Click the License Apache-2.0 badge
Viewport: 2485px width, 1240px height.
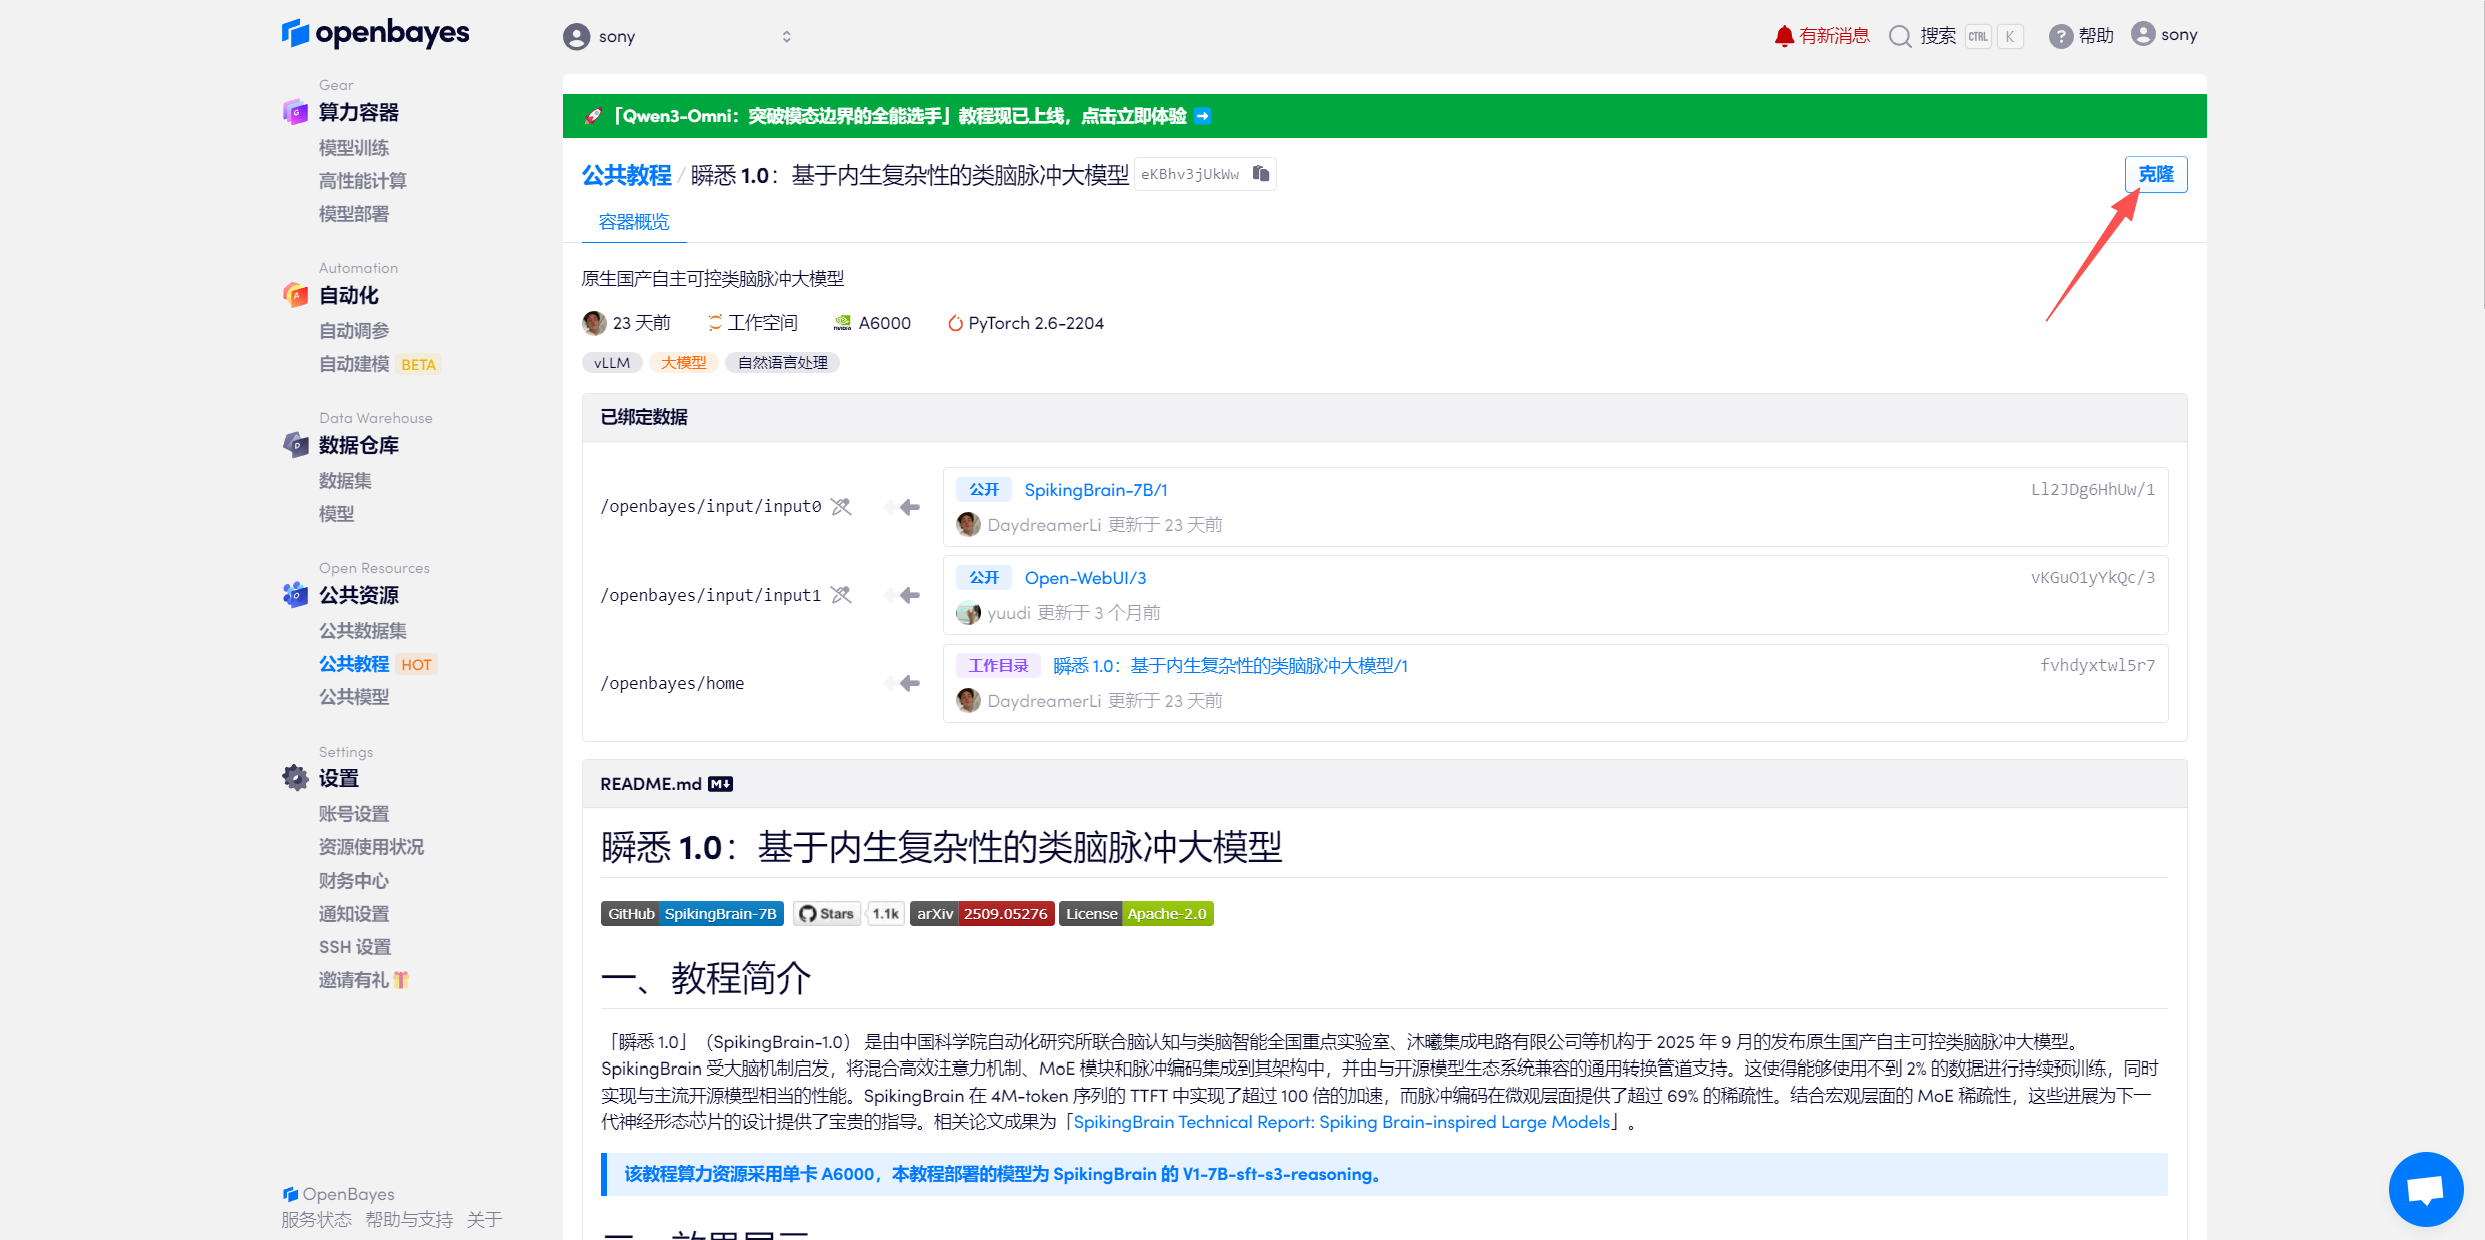(x=1136, y=914)
